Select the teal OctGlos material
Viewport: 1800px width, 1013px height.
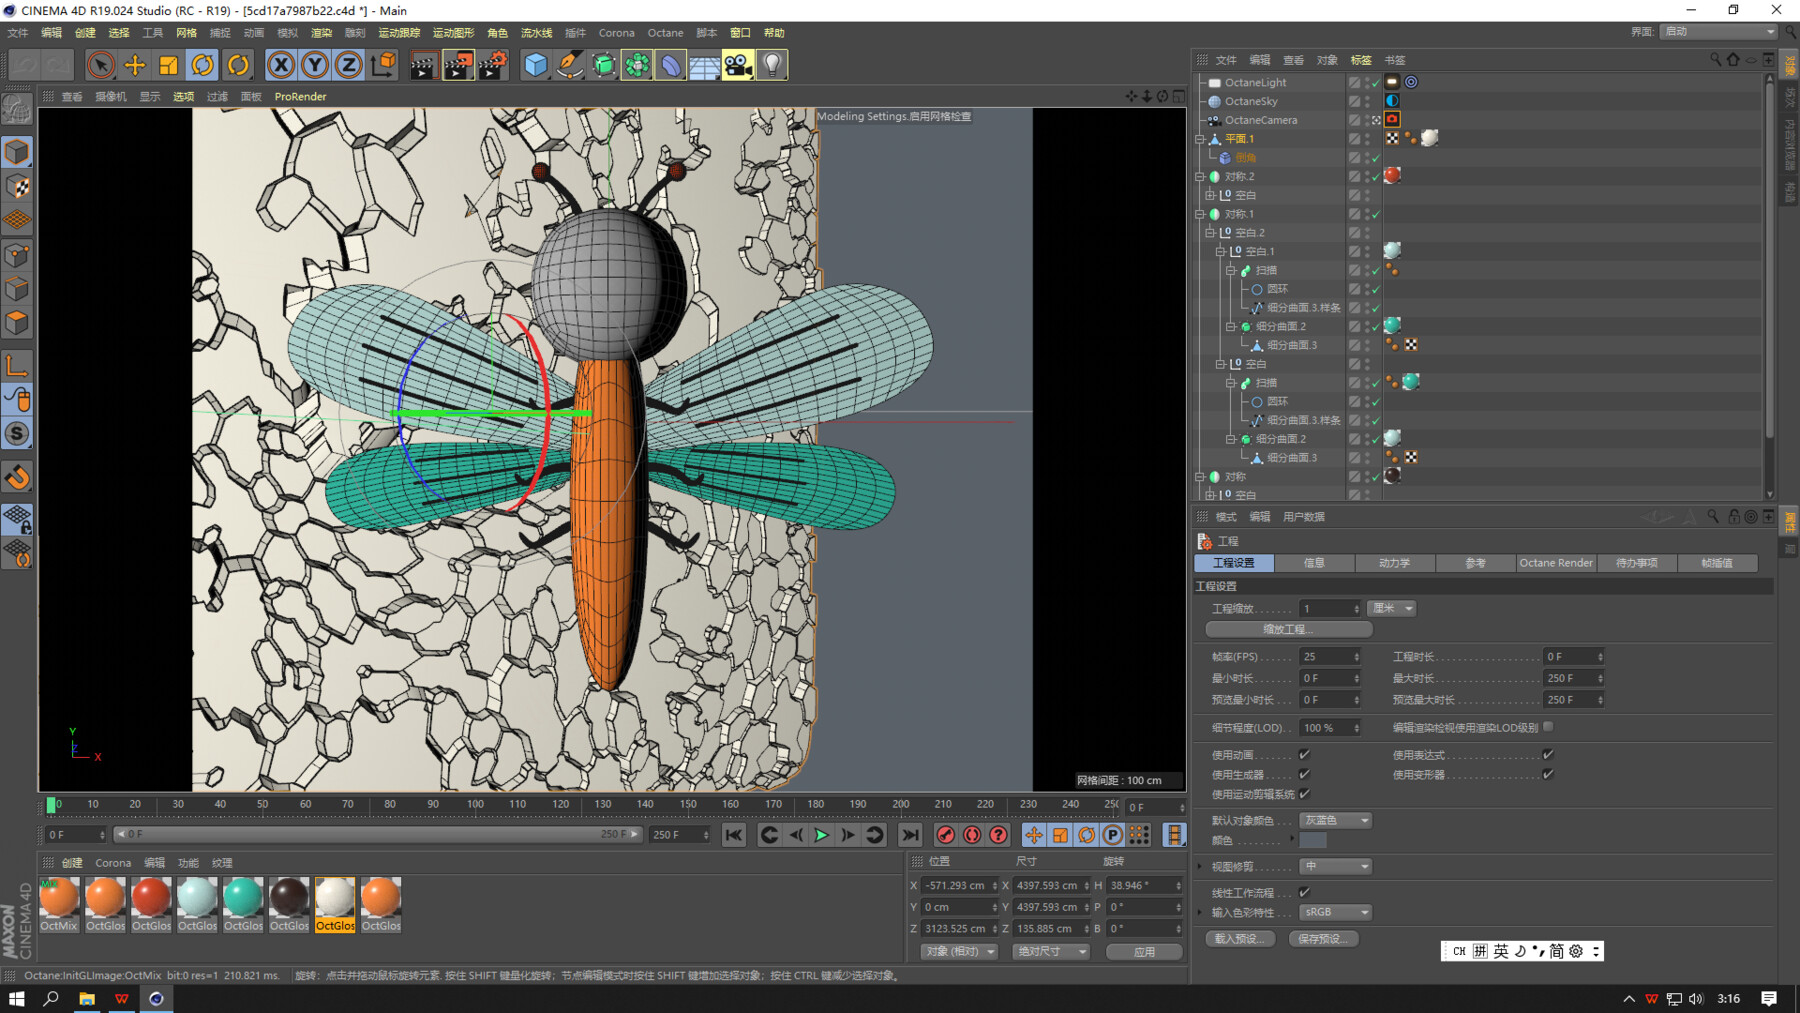point(243,905)
